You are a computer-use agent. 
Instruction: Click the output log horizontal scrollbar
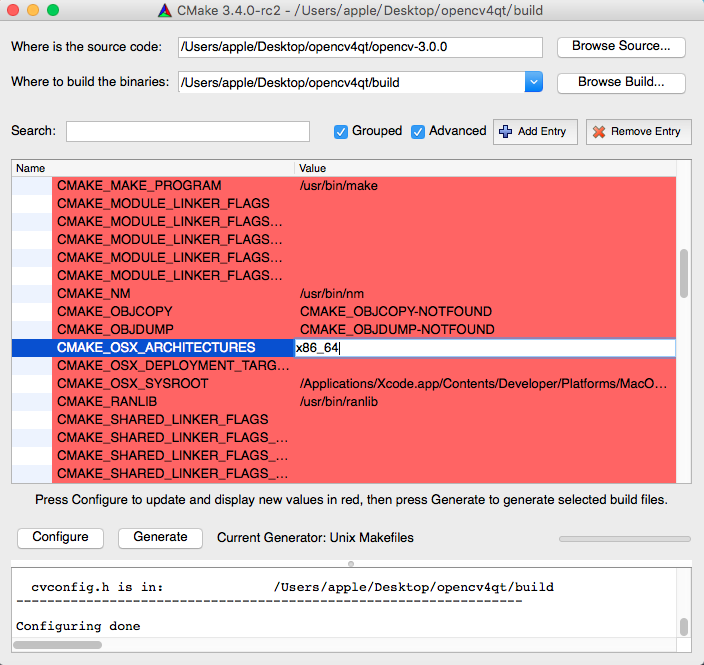point(57,645)
